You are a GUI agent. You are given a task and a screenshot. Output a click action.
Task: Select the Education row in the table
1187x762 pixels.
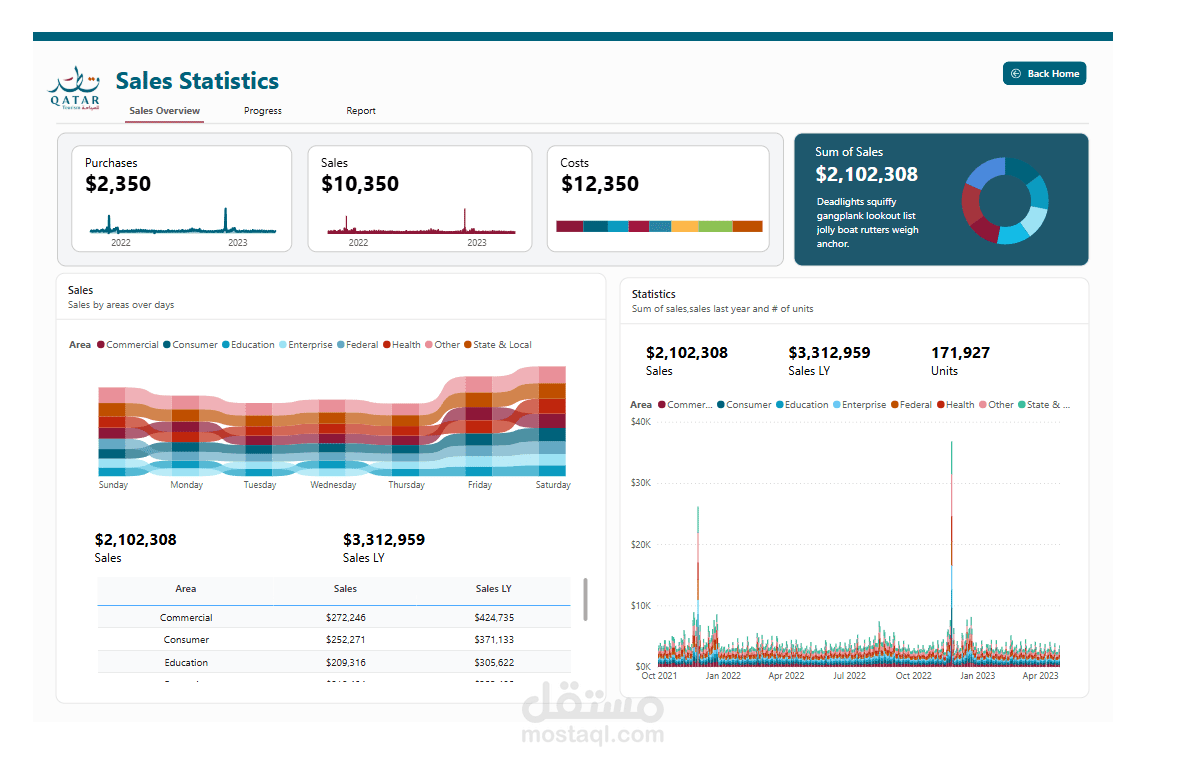point(334,662)
